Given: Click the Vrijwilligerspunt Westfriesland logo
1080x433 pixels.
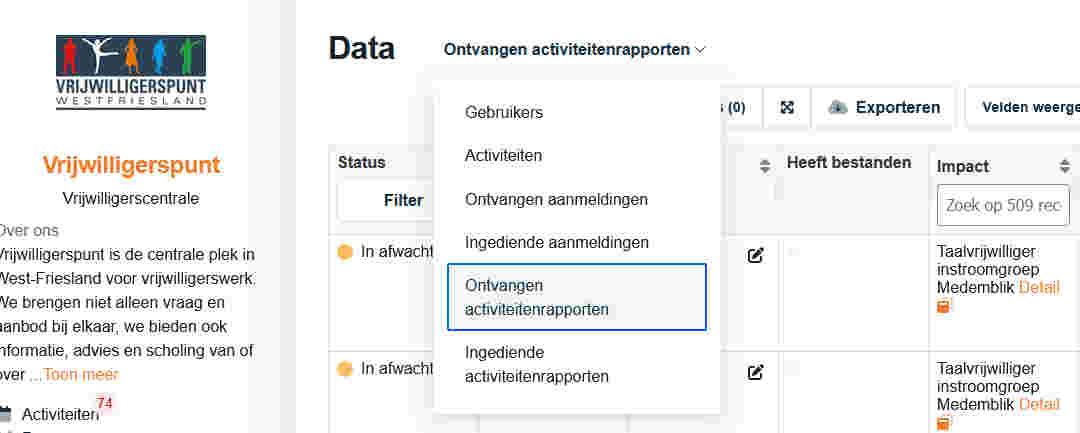Looking at the screenshot, I should (x=131, y=70).
